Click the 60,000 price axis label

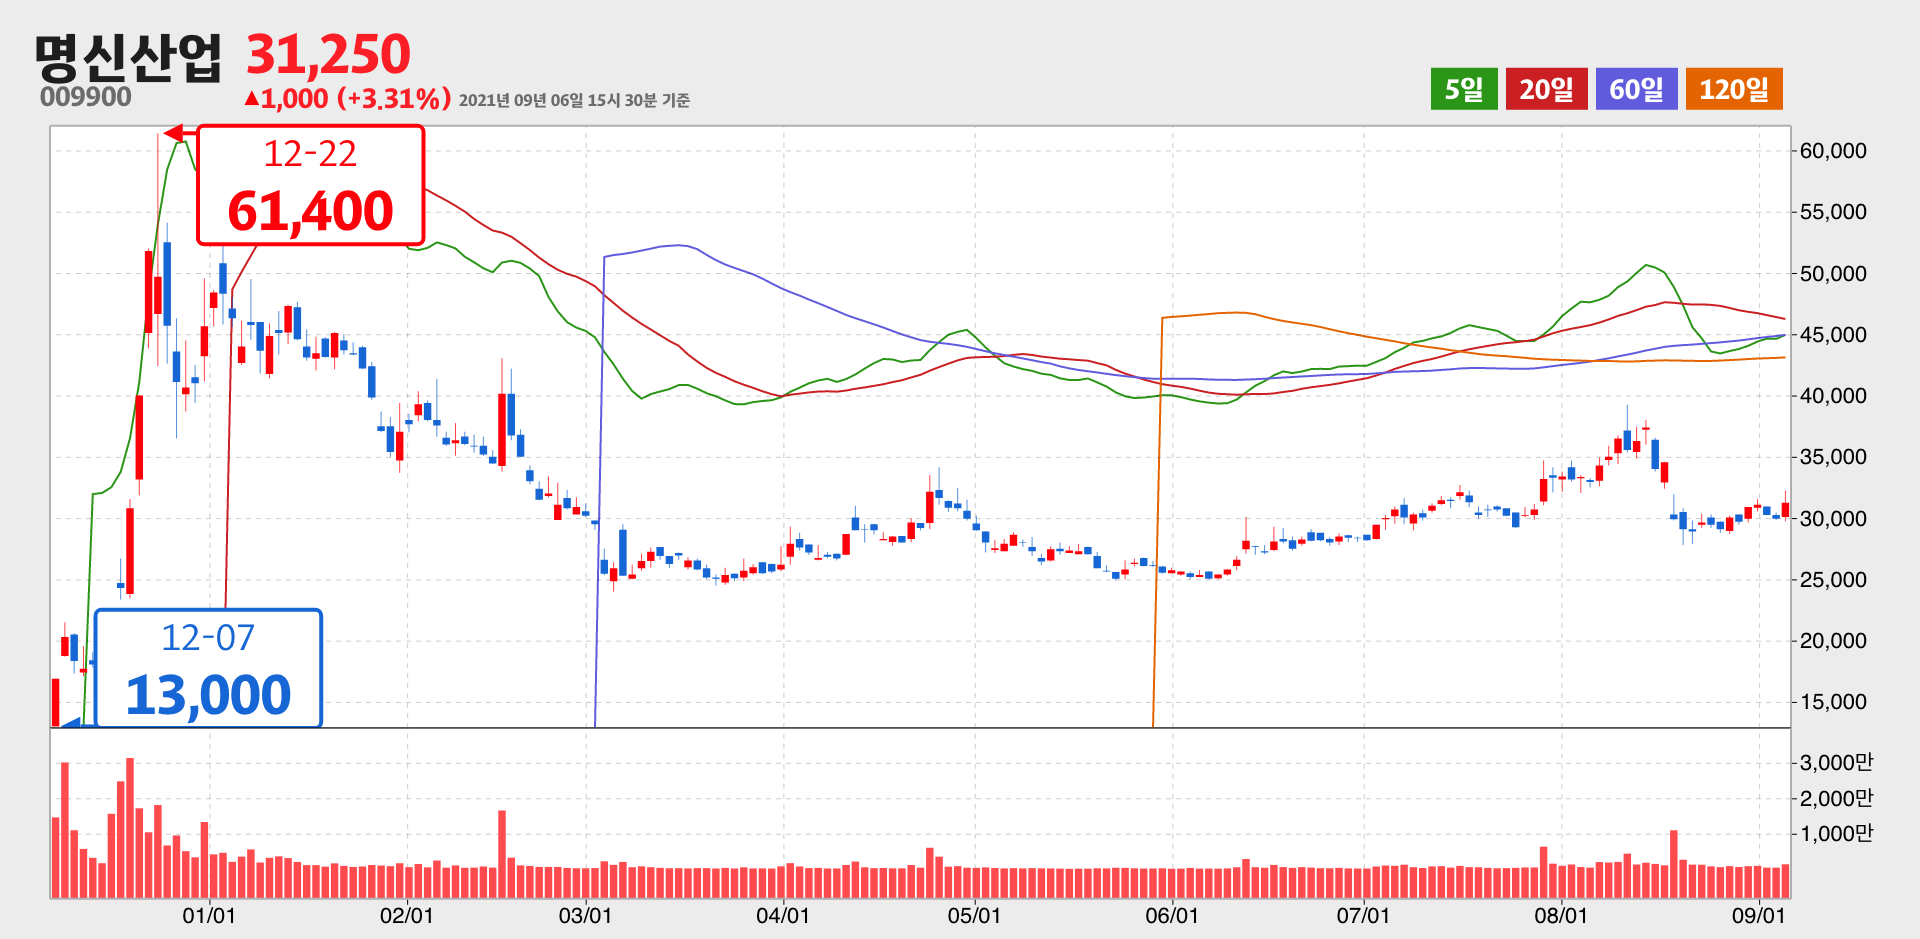(1833, 151)
